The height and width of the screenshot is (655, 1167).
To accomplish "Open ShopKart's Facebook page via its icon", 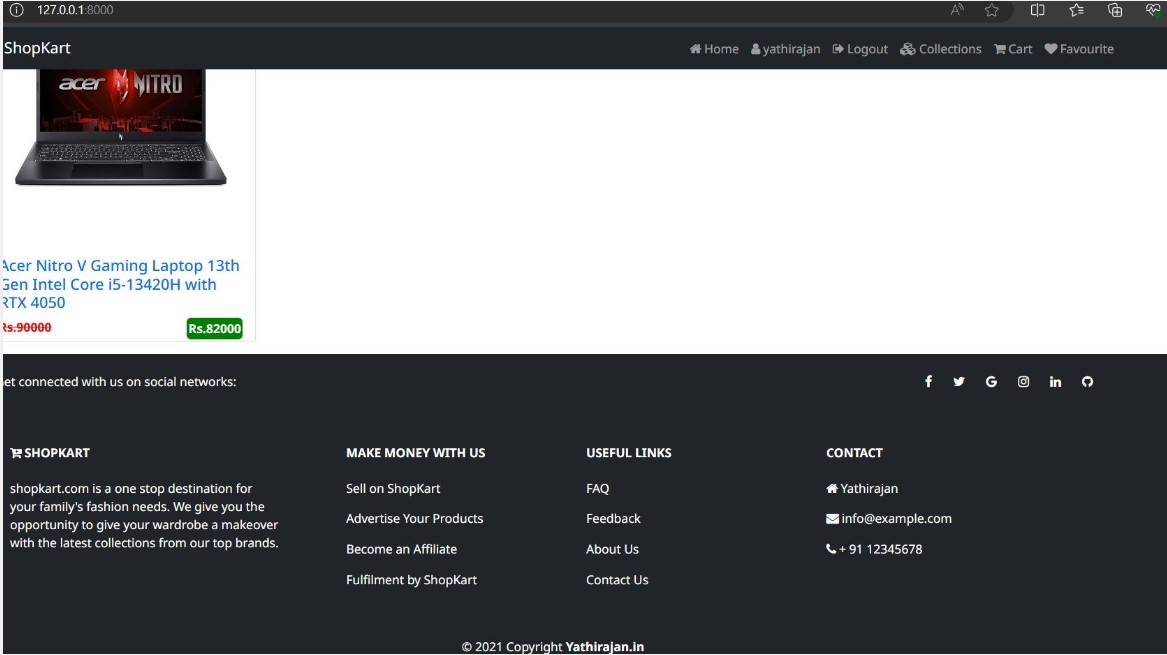I will 928,381.
